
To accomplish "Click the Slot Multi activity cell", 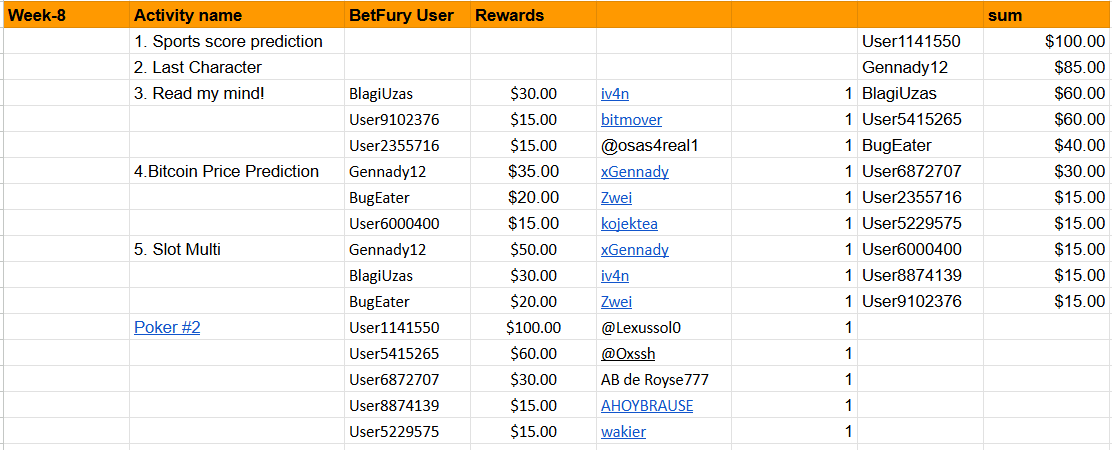I will [237, 249].
